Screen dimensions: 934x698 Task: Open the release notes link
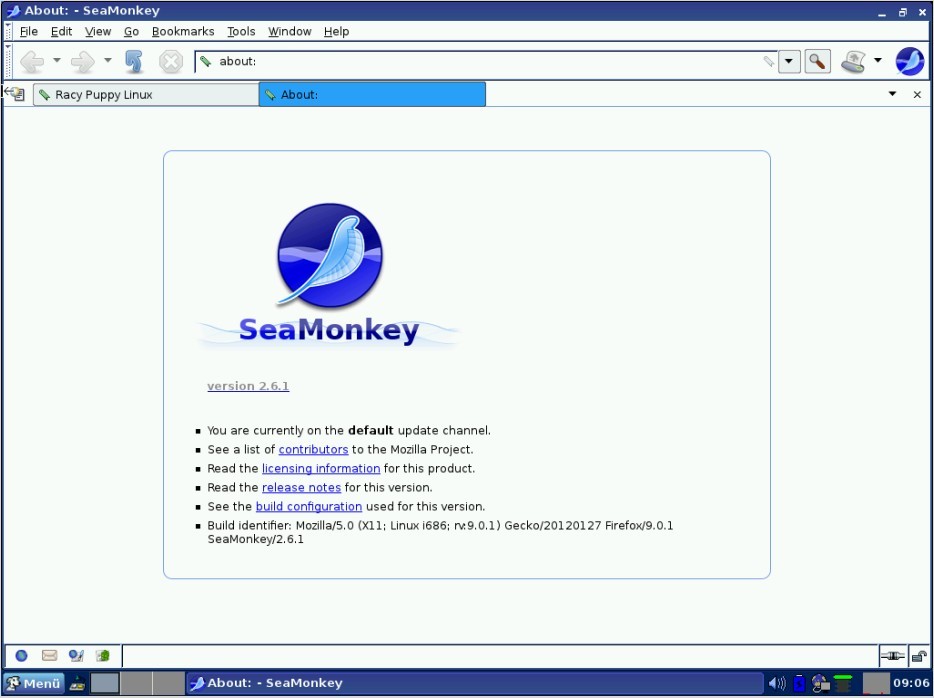click(301, 488)
